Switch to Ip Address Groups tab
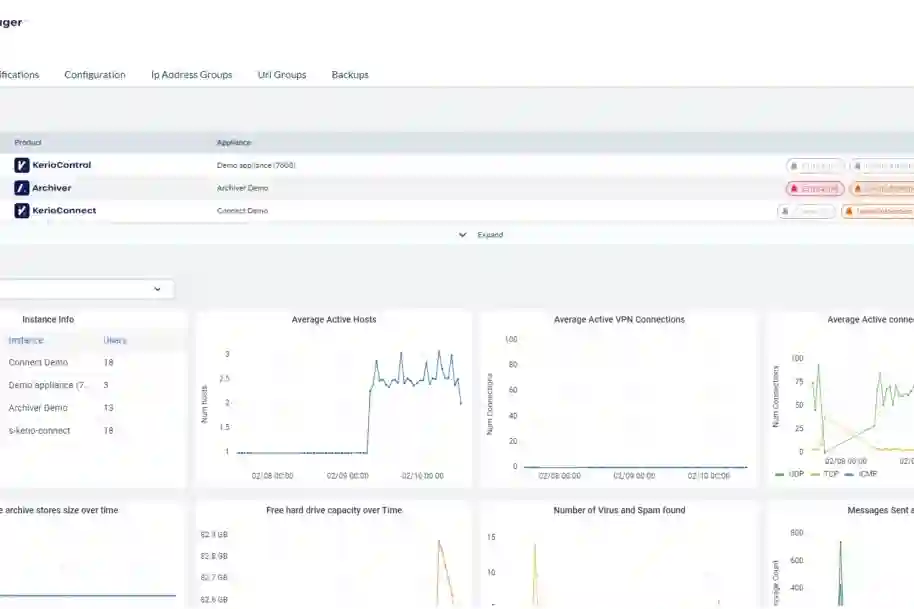The image size is (914, 609). pos(192,75)
